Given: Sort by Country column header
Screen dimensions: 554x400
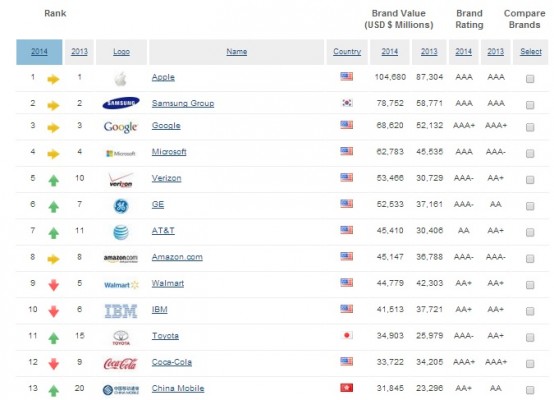Looking at the screenshot, I should tap(347, 52).
